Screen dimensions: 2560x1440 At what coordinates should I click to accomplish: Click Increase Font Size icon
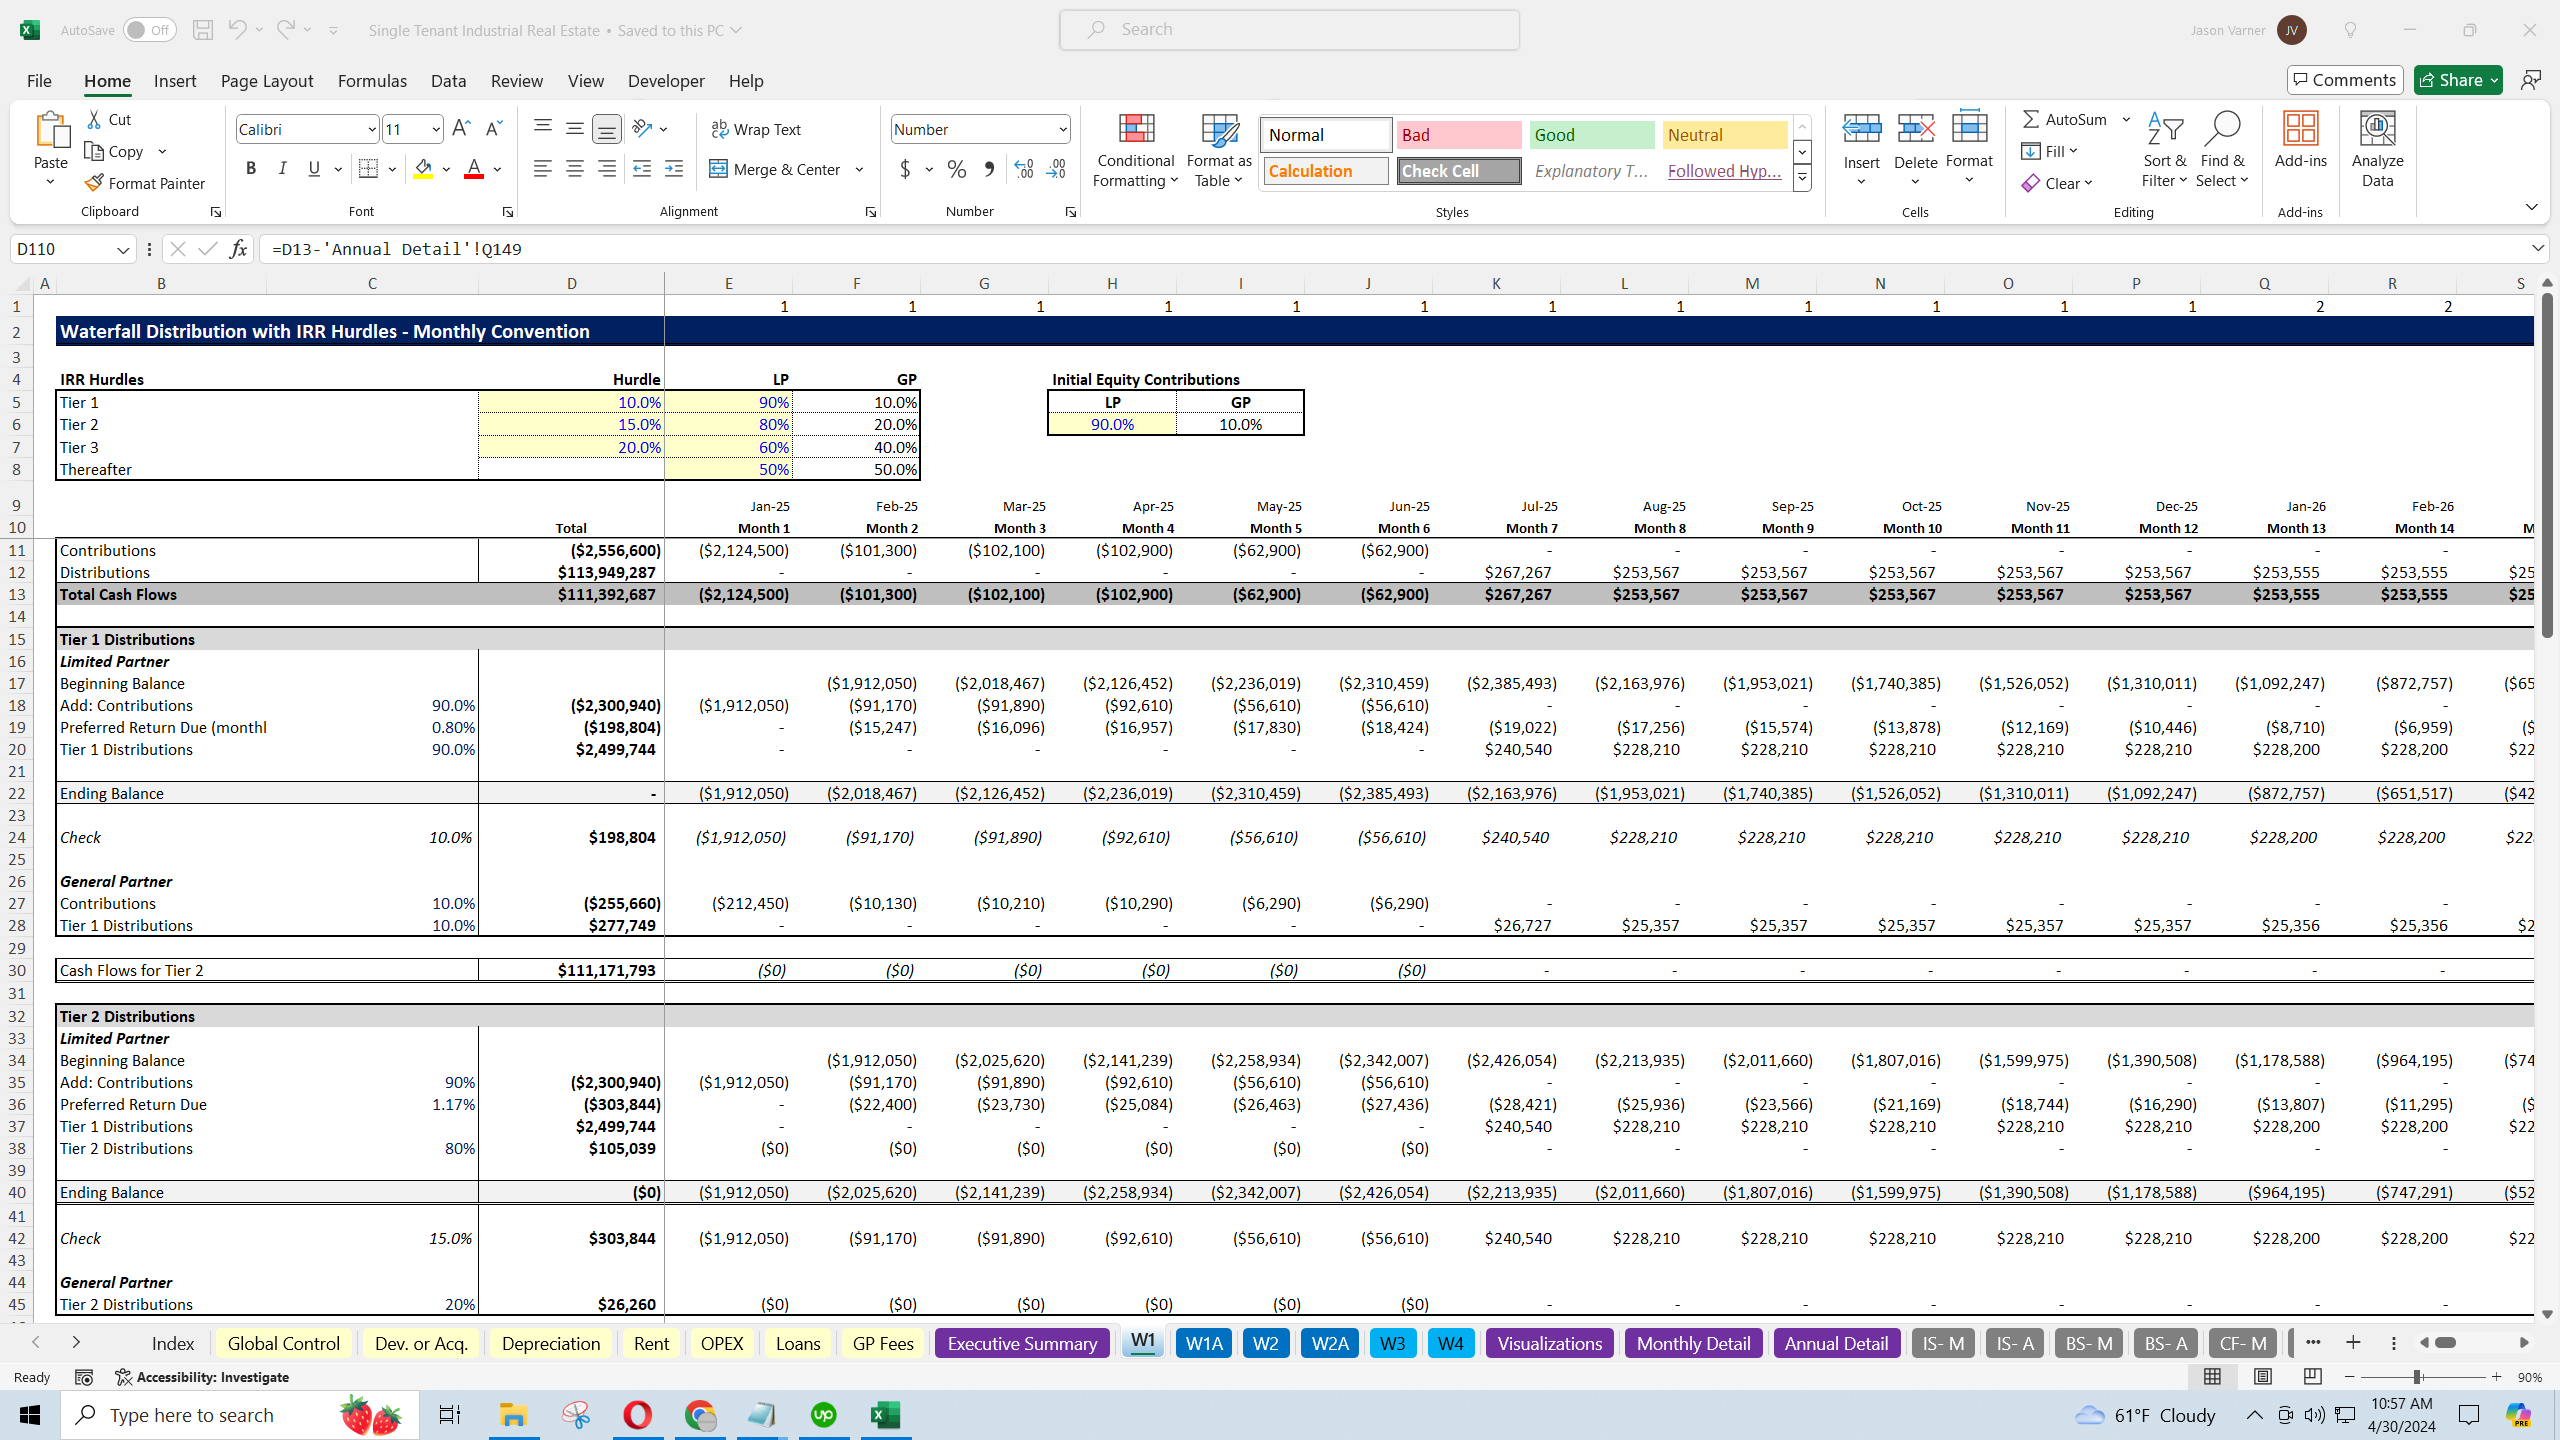[461, 129]
